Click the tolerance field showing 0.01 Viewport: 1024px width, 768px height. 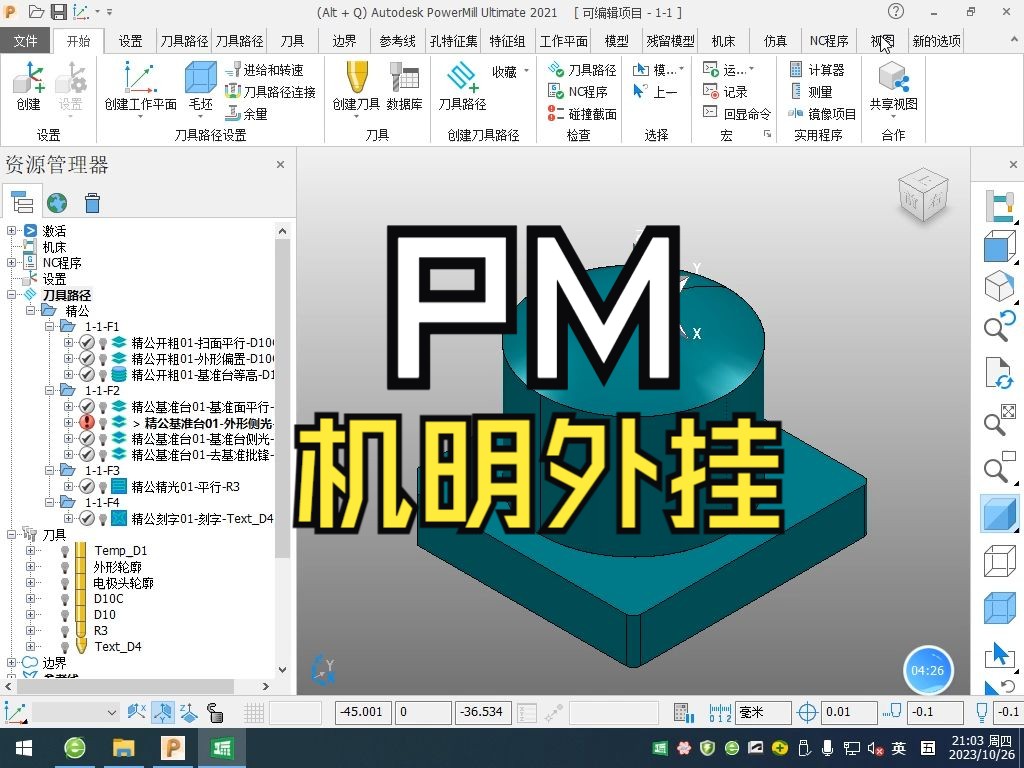(x=849, y=712)
